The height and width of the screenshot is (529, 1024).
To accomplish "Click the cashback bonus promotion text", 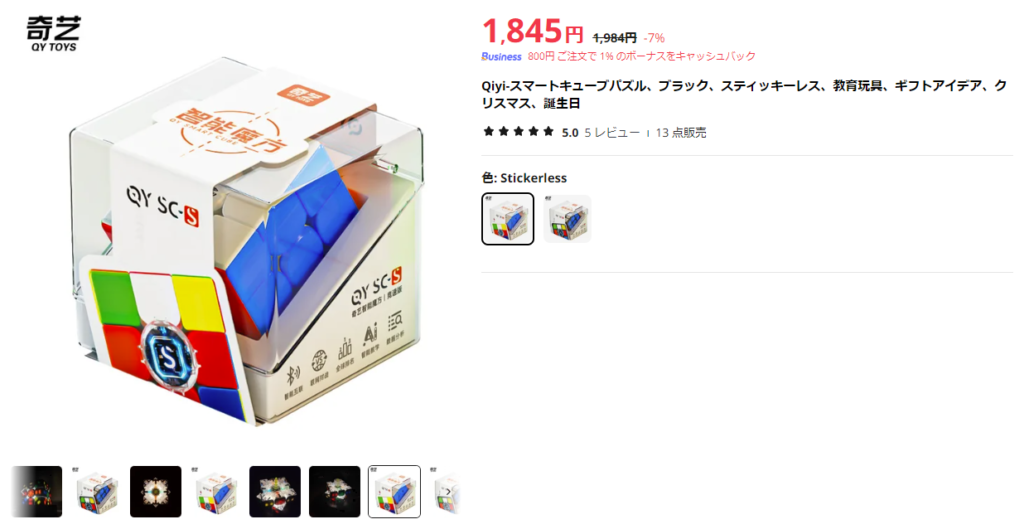I will pos(641,57).
